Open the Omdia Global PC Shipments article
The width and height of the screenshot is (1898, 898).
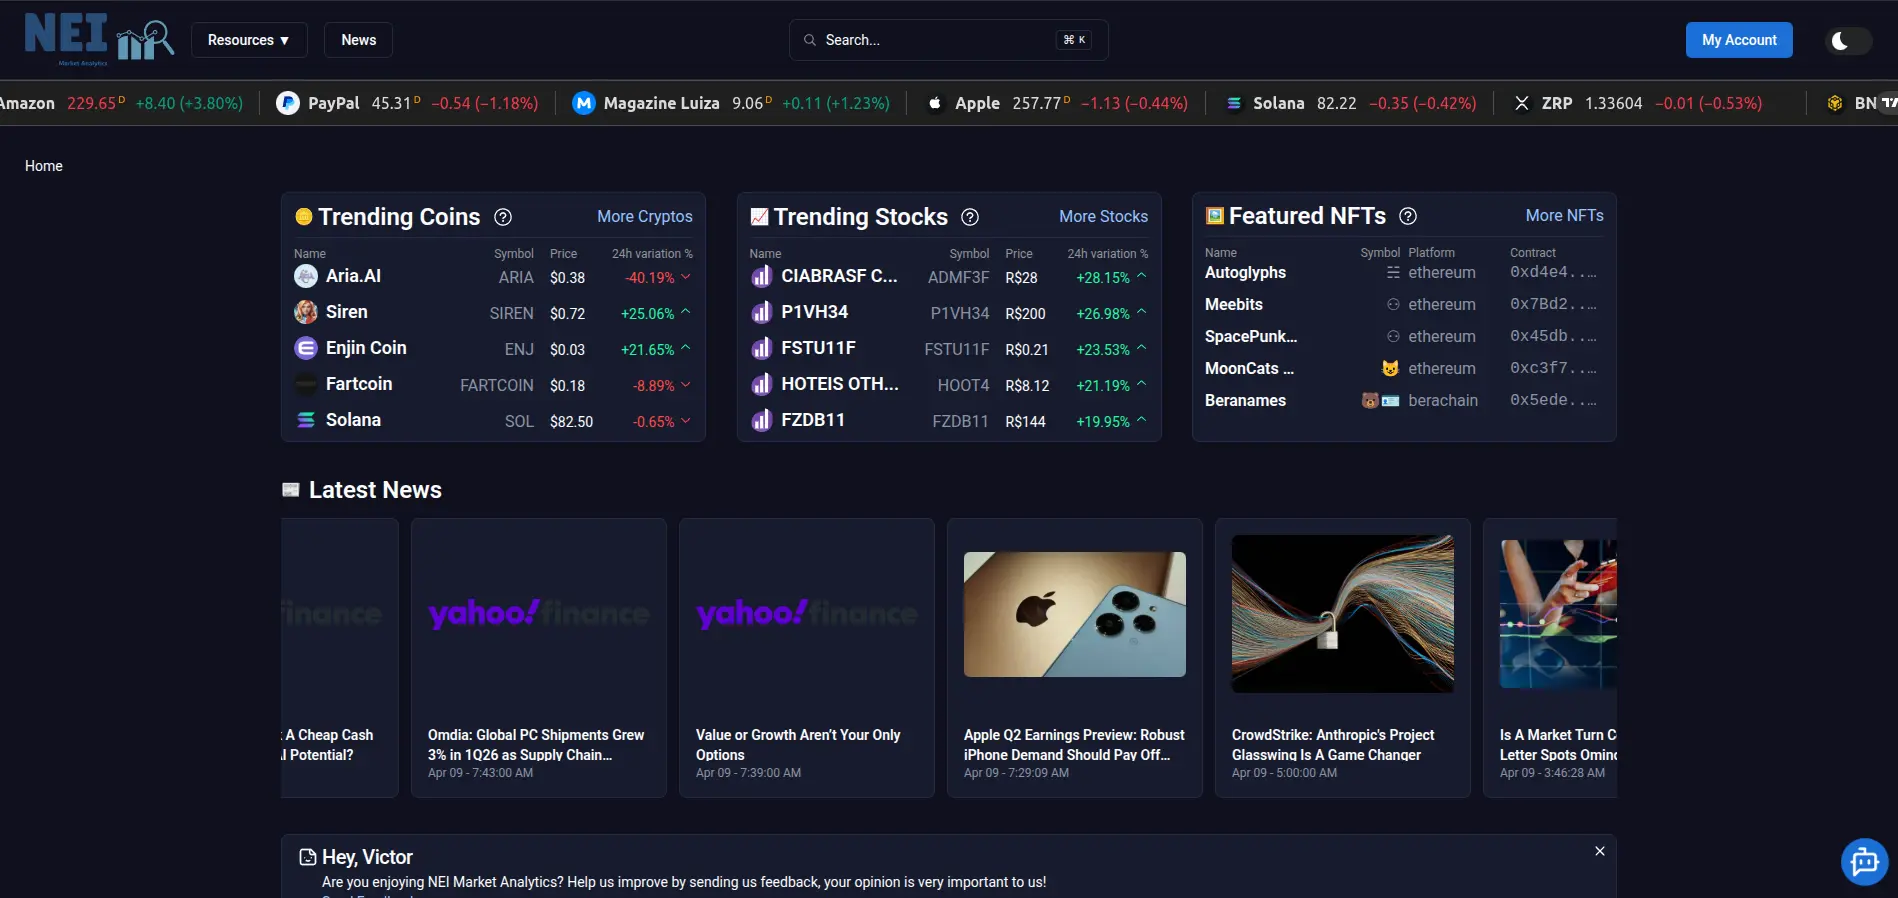pyautogui.click(x=539, y=658)
